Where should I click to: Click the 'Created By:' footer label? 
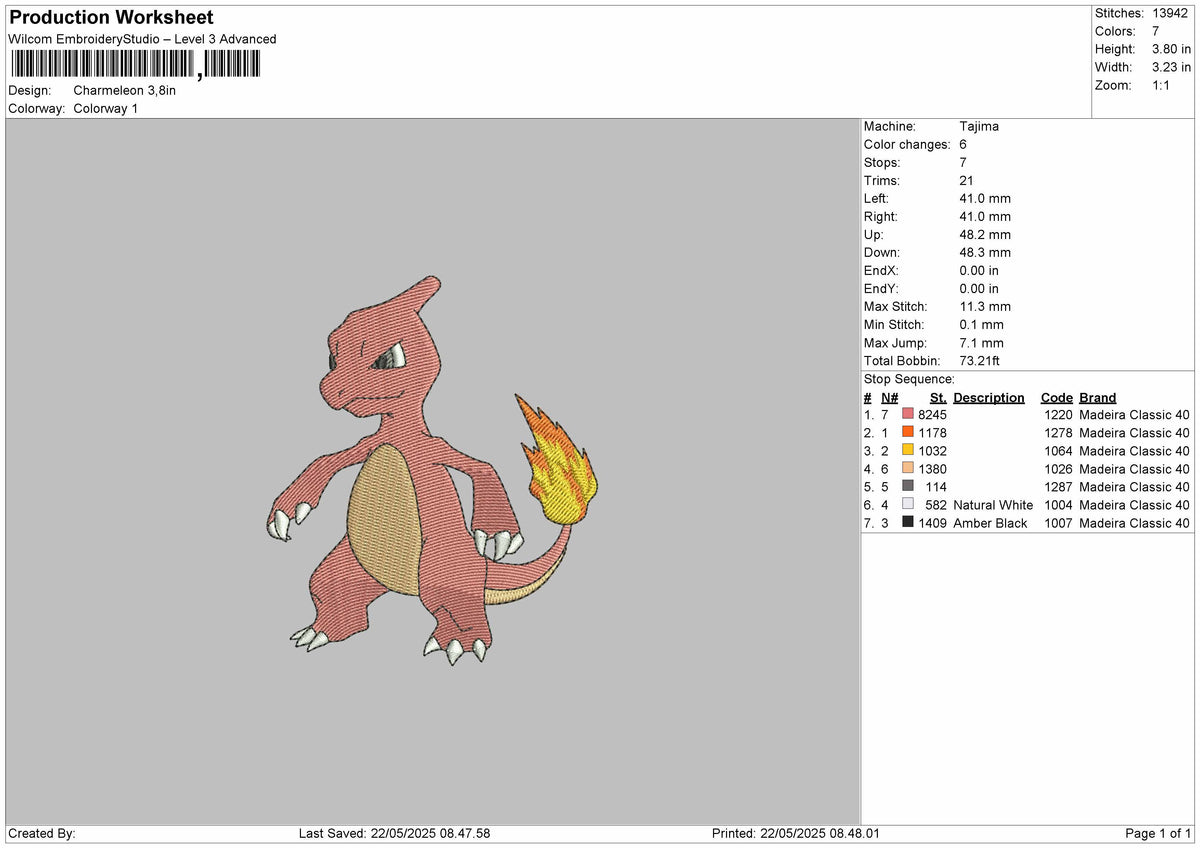point(42,833)
